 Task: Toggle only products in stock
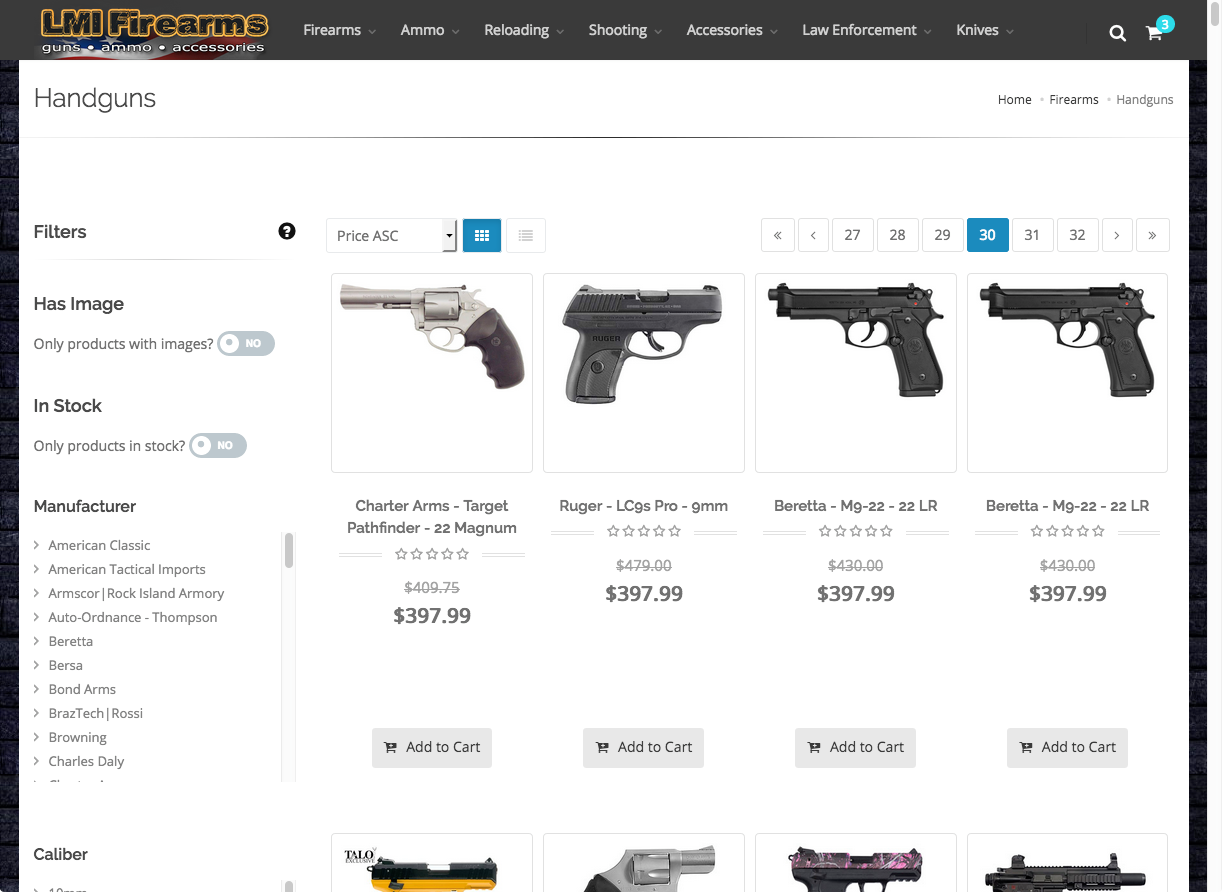pos(218,445)
